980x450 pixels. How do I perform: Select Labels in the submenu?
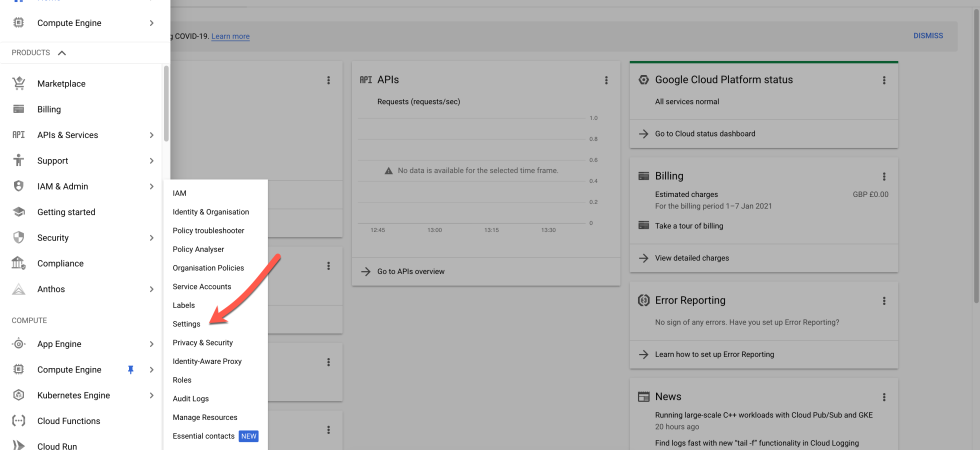pos(184,305)
